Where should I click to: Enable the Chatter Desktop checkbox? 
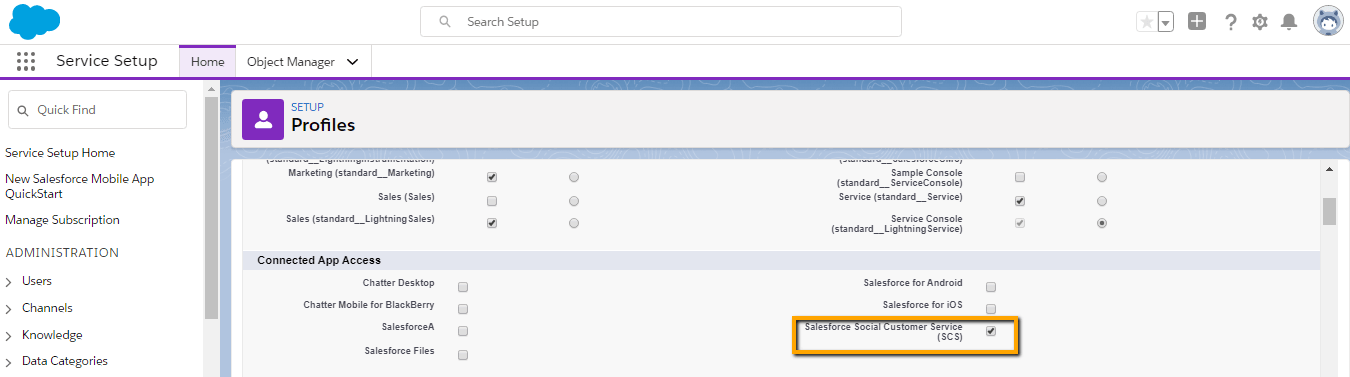click(462, 287)
